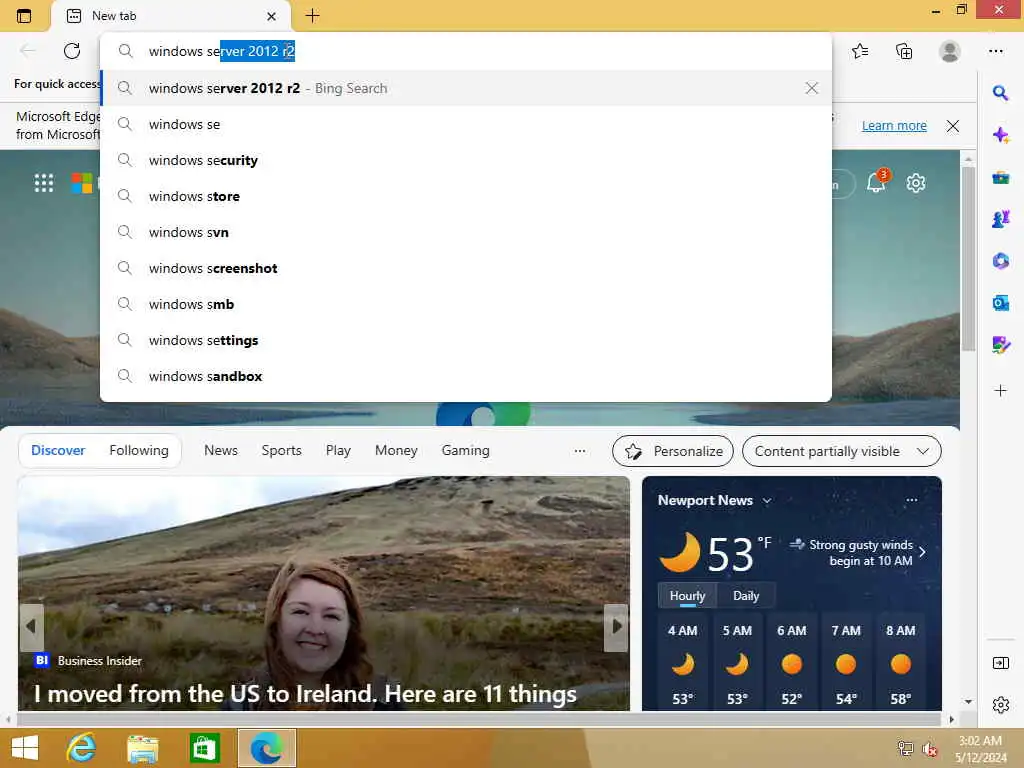The height and width of the screenshot is (768, 1024).
Task: Select suggestion 'windows smb'
Action: click(466, 304)
